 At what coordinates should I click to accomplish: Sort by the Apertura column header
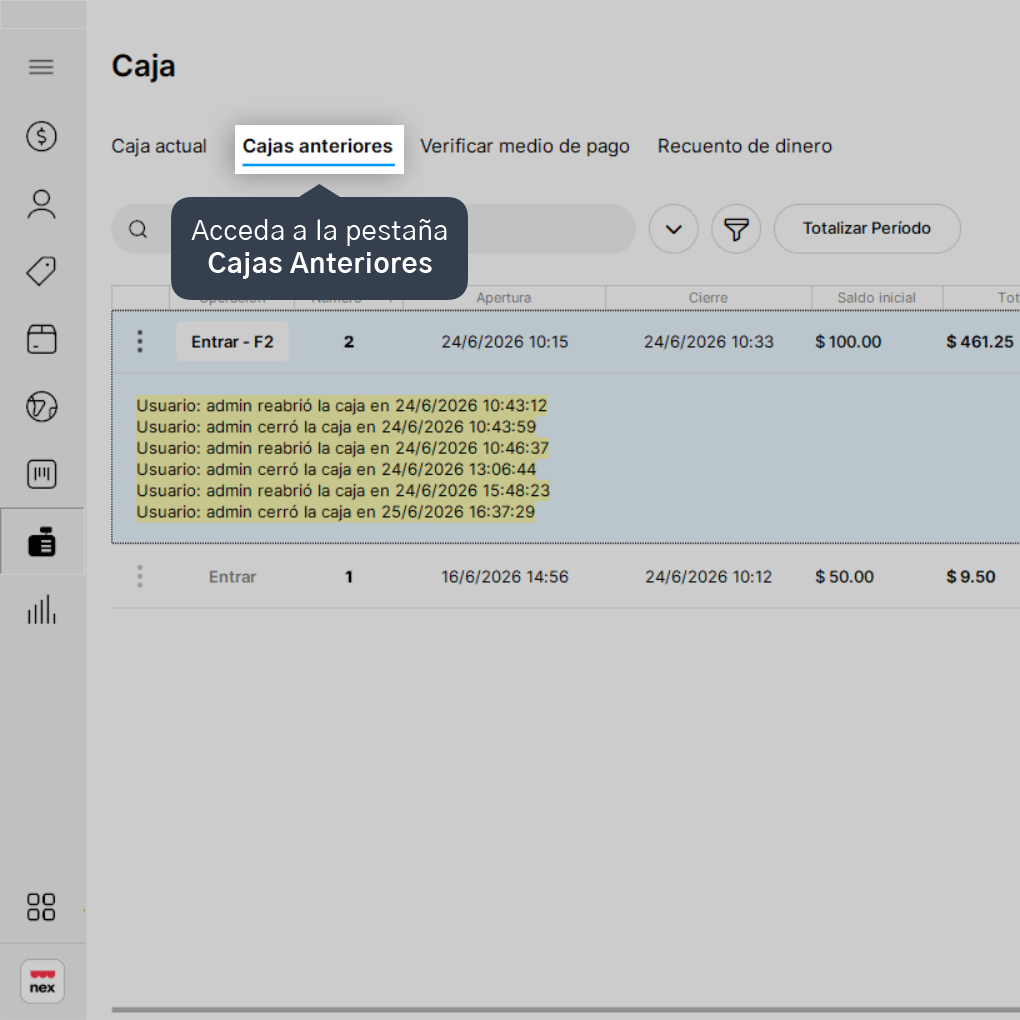[x=503, y=297]
